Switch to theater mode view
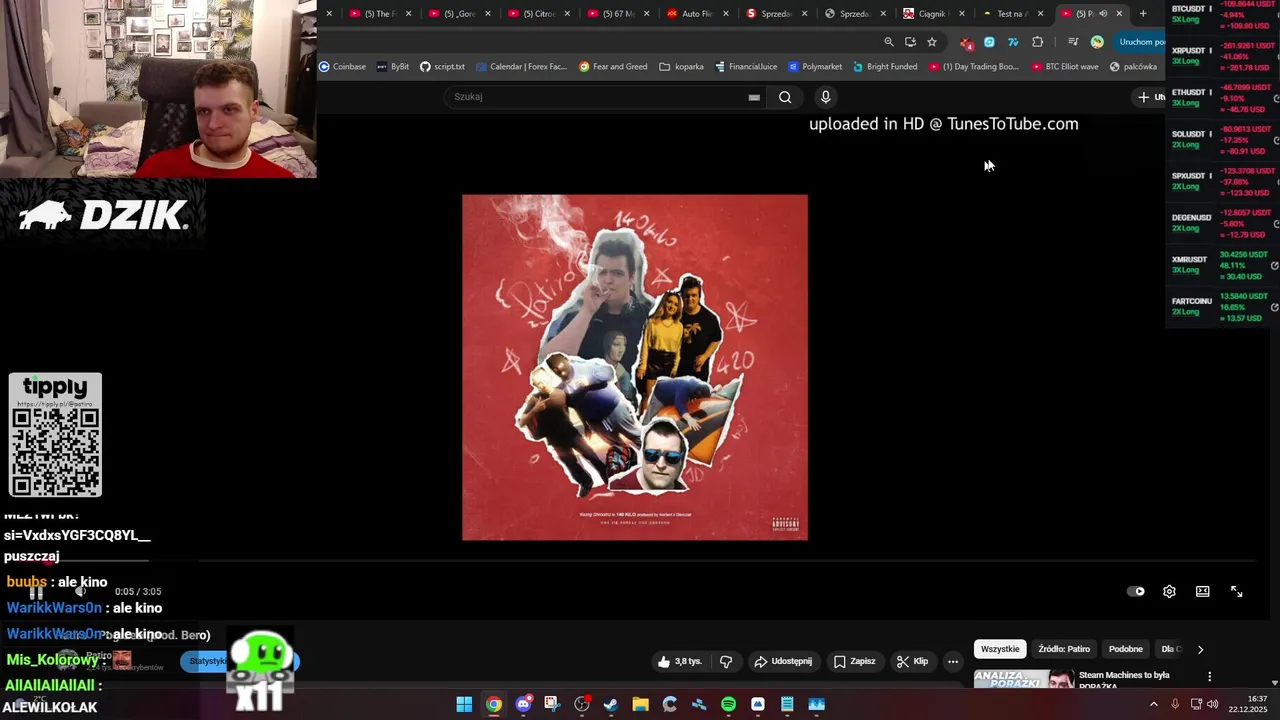Screen dimensions: 1280x720 click(1203, 592)
